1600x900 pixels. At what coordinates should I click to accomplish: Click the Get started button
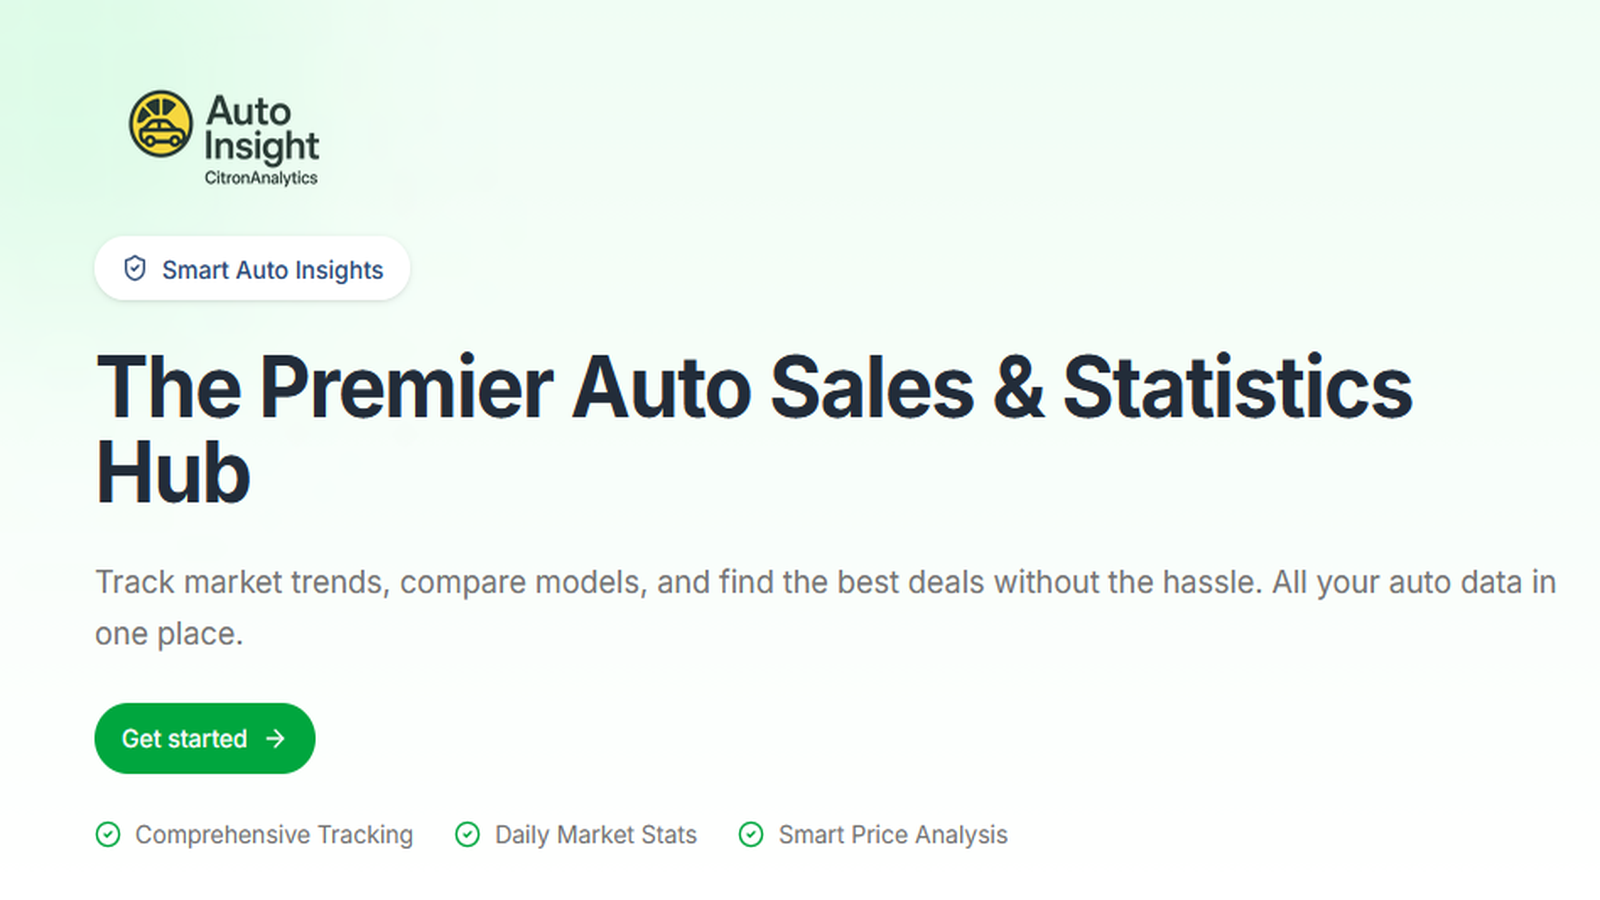[204, 739]
